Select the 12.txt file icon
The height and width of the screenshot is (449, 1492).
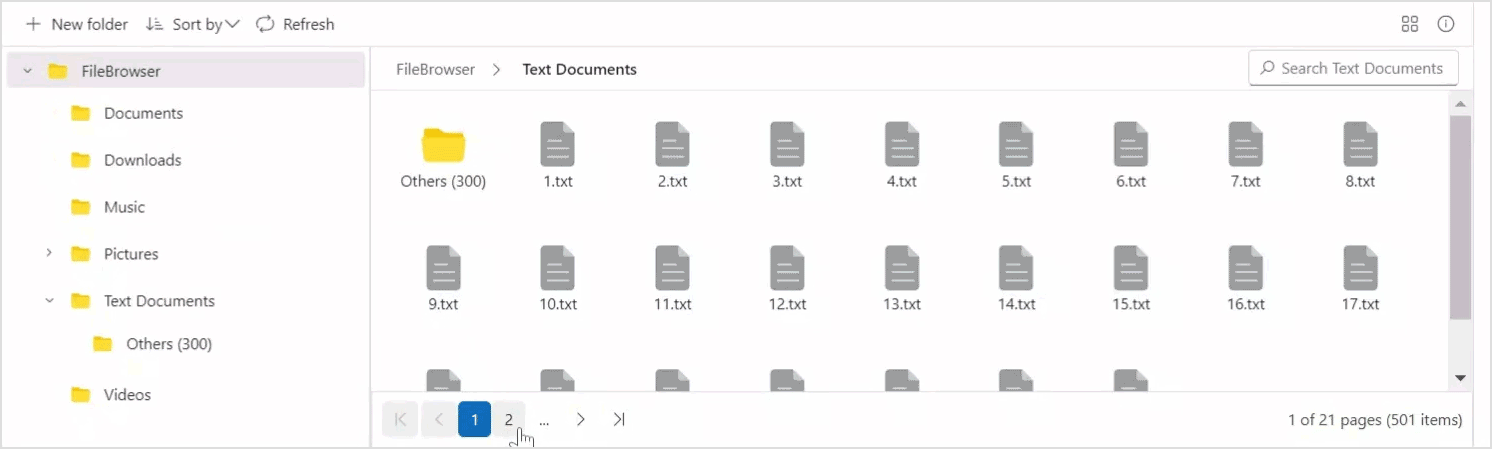click(x=787, y=267)
